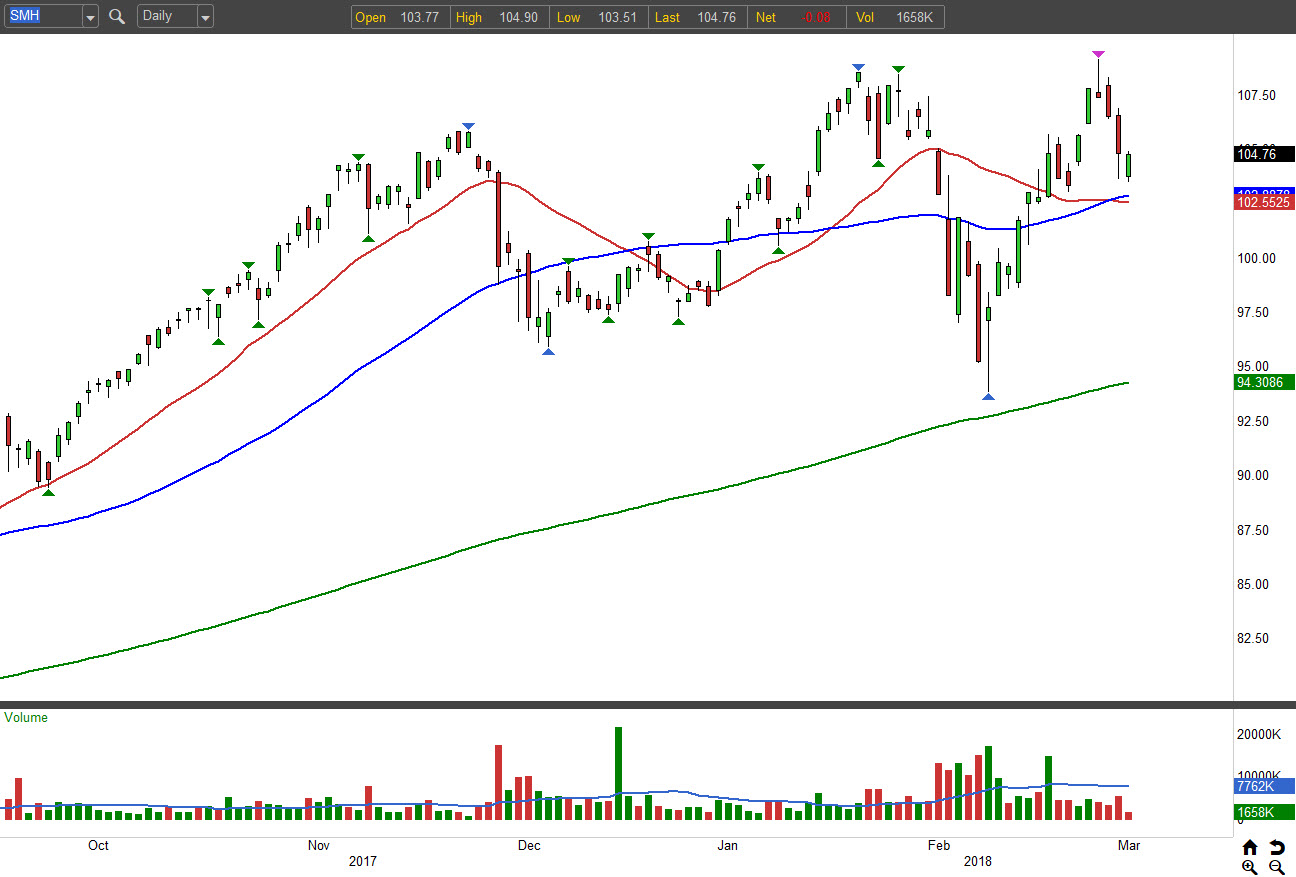Image resolution: width=1296 pixels, height=877 pixels.
Task: Click the Mar date axis label
Action: click(1128, 845)
